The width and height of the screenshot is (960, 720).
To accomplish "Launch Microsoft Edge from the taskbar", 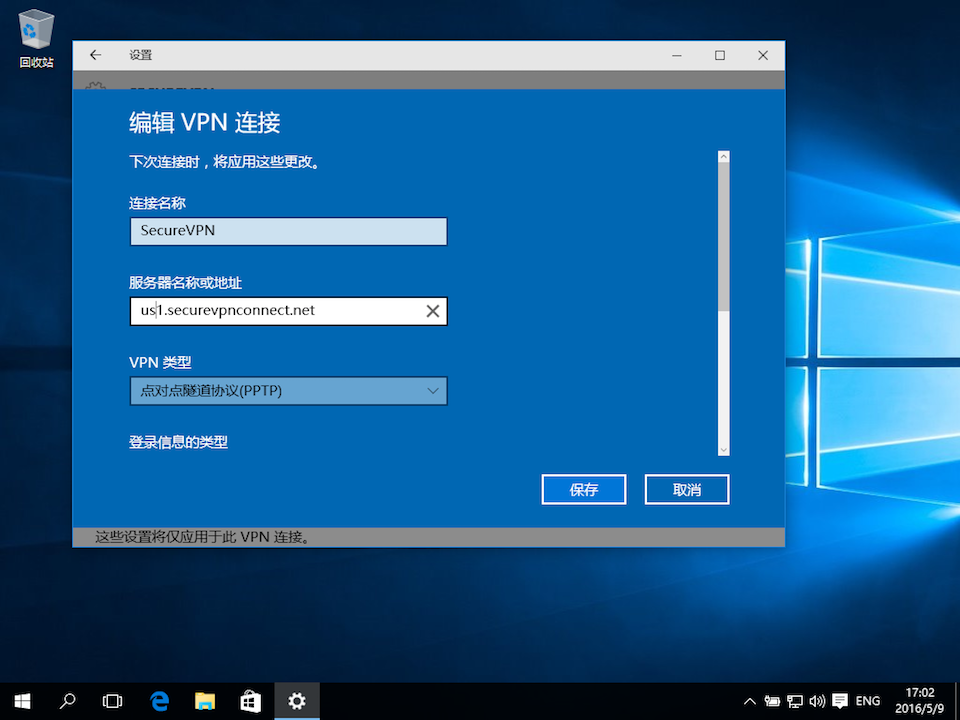I will [159, 701].
